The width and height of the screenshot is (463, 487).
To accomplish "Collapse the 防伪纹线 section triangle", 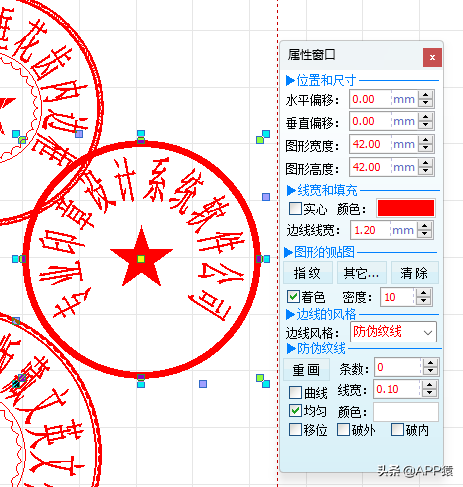I will [x=291, y=349].
